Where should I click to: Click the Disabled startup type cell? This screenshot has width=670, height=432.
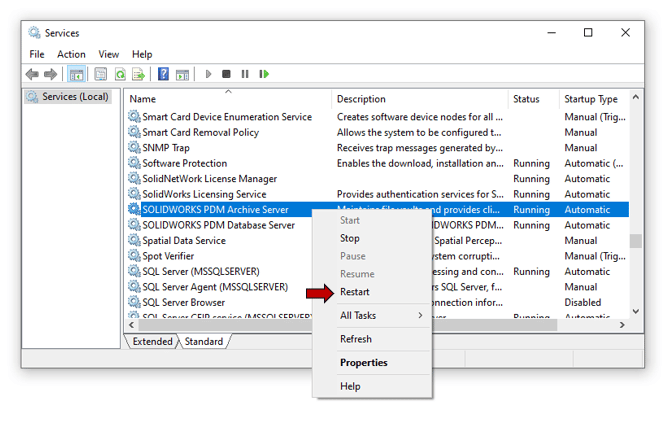tap(582, 302)
